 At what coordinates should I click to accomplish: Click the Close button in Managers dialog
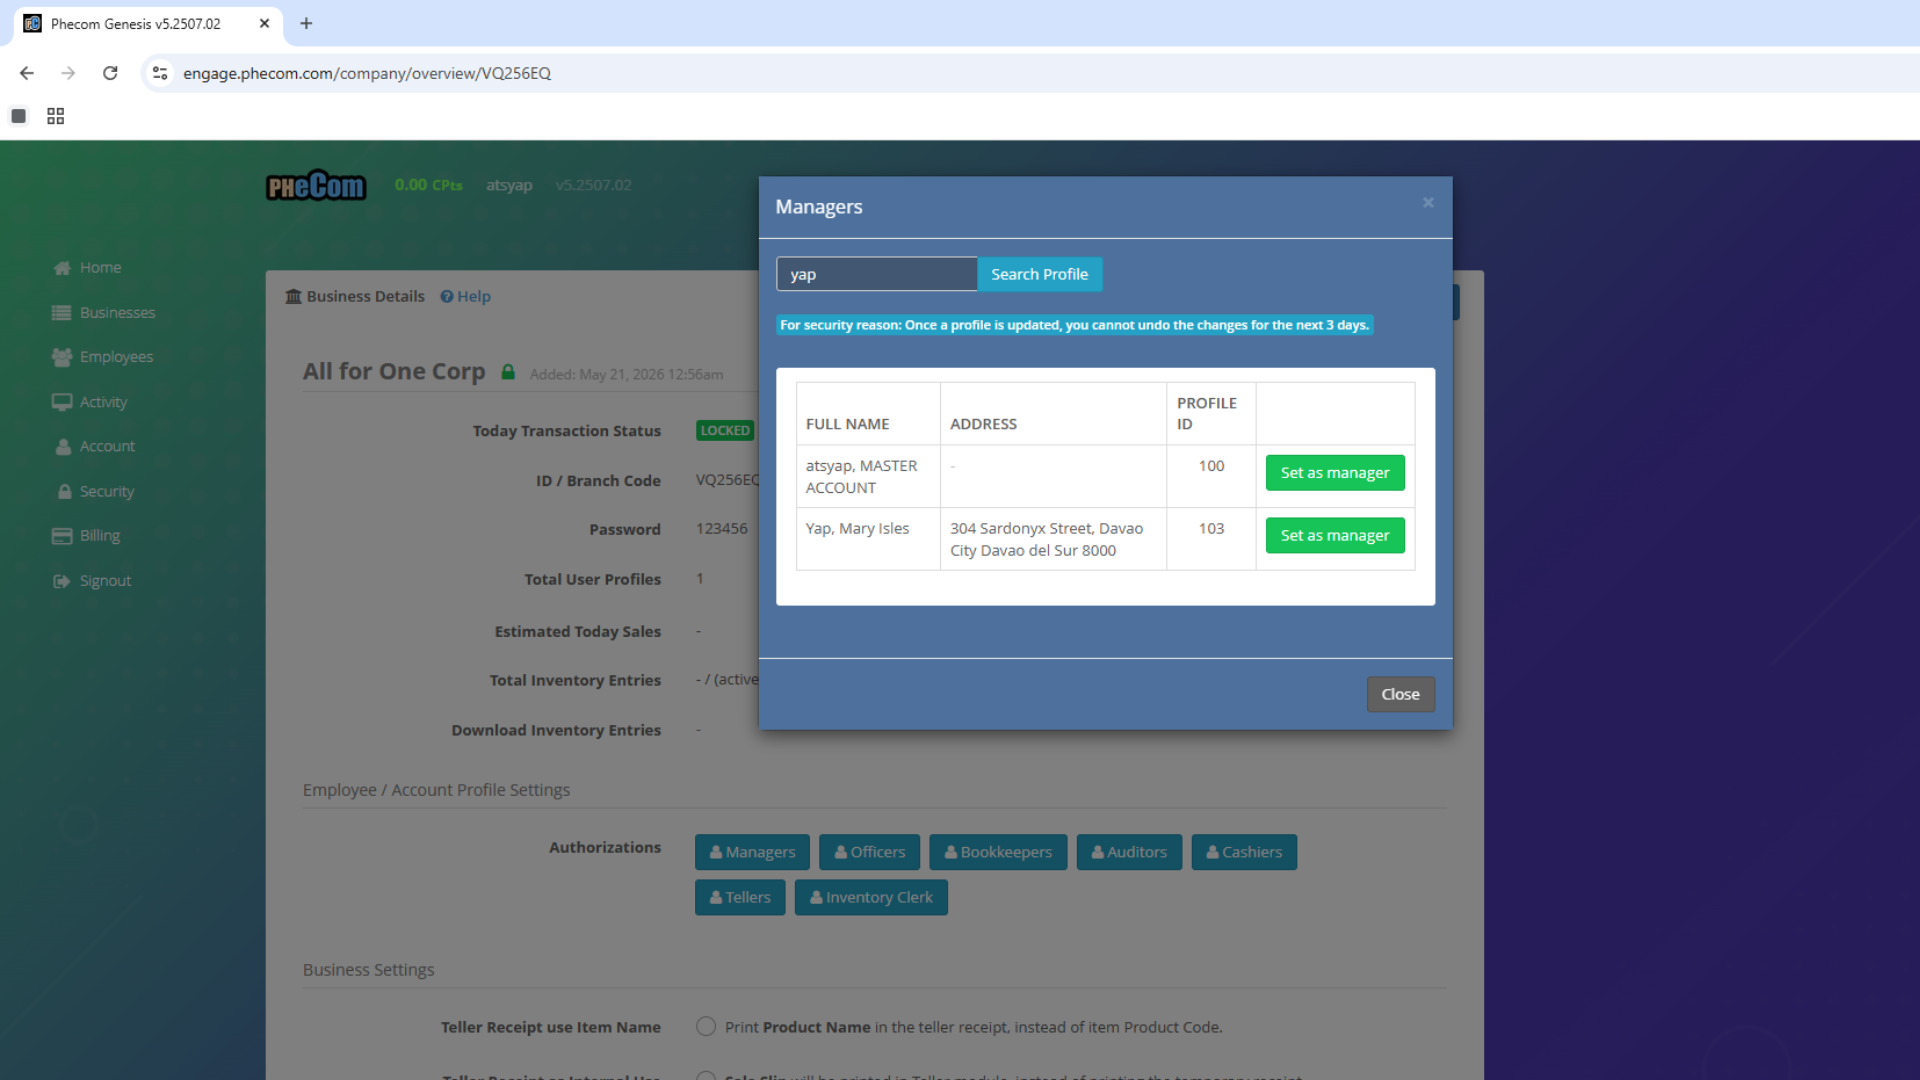[1400, 694]
